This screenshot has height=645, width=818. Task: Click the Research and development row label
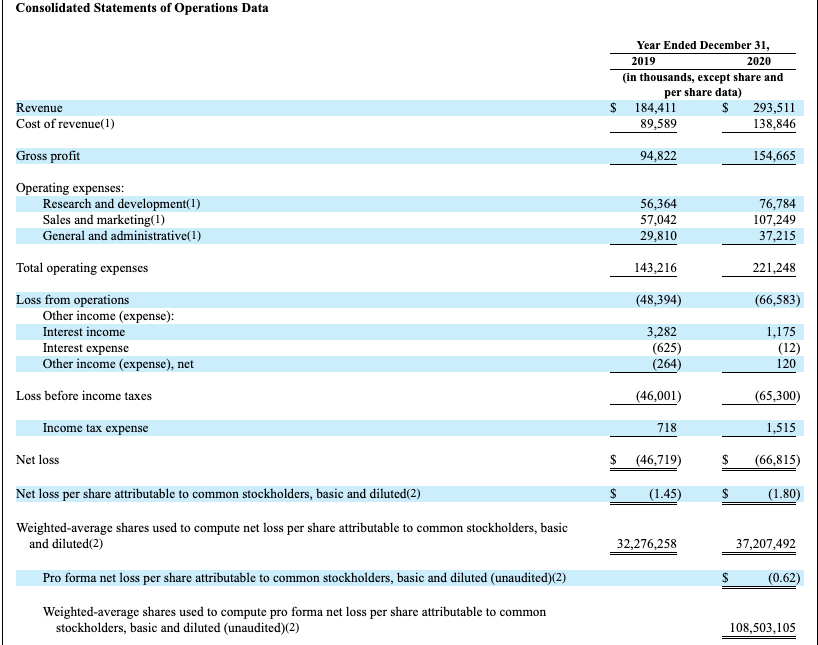click(x=122, y=204)
